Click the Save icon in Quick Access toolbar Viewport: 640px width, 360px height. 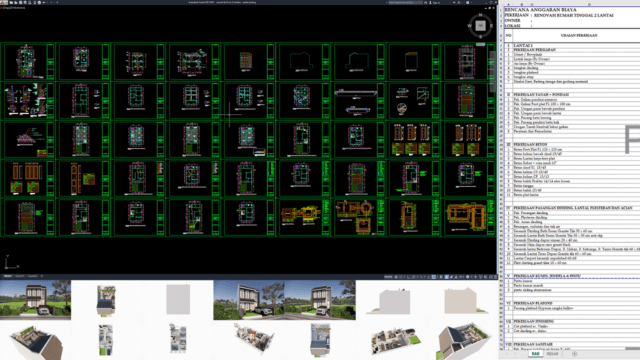(x=20, y=2)
